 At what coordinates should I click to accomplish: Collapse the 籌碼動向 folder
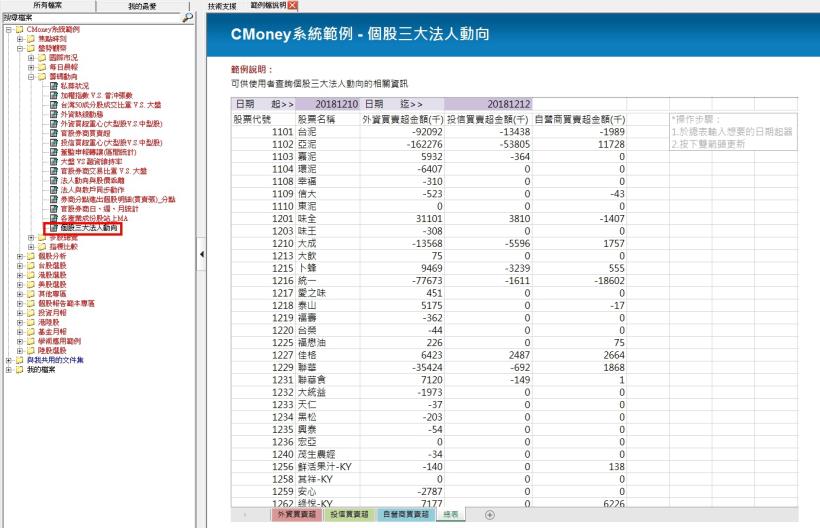tap(31, 76)
